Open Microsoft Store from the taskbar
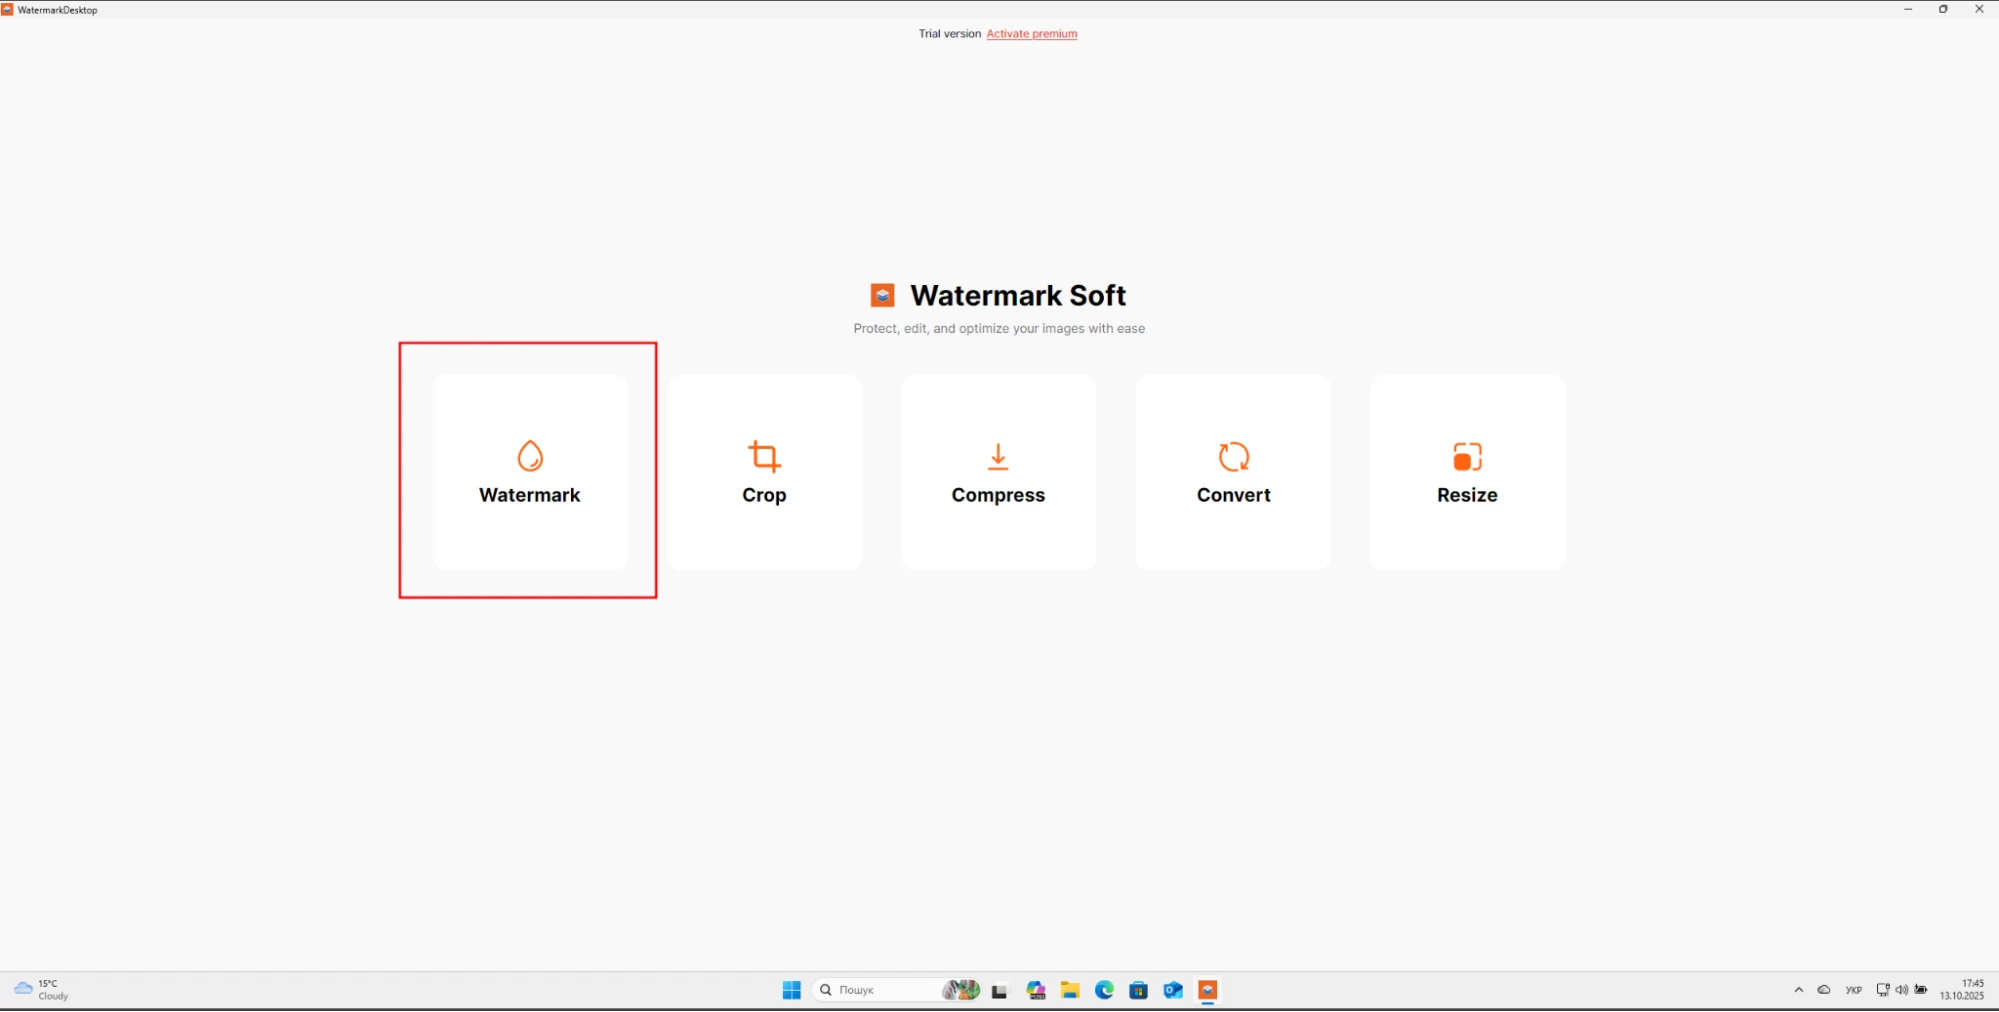 (1138, 990)
